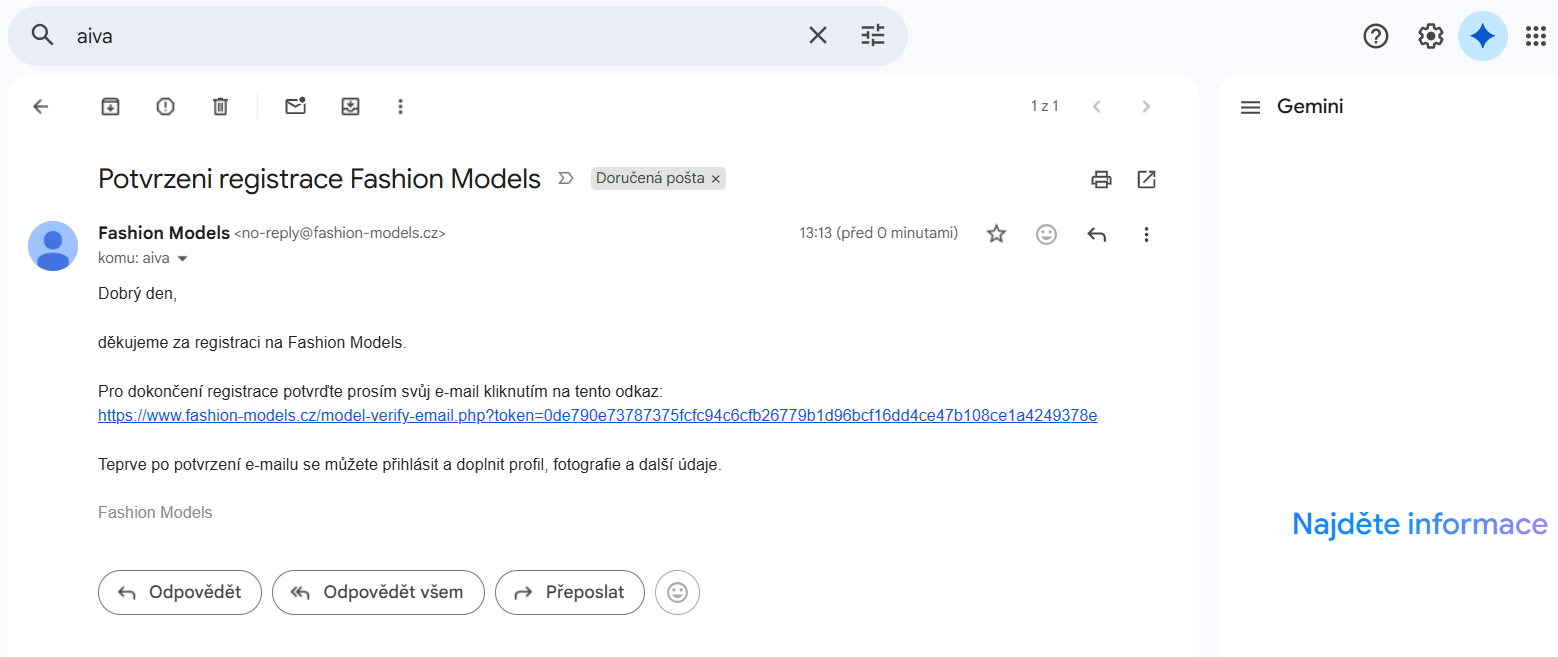Click the sender address no-reply@fashion-models.cz
The height and width of the screenshot is (657, 1558).
coord(339,233)
